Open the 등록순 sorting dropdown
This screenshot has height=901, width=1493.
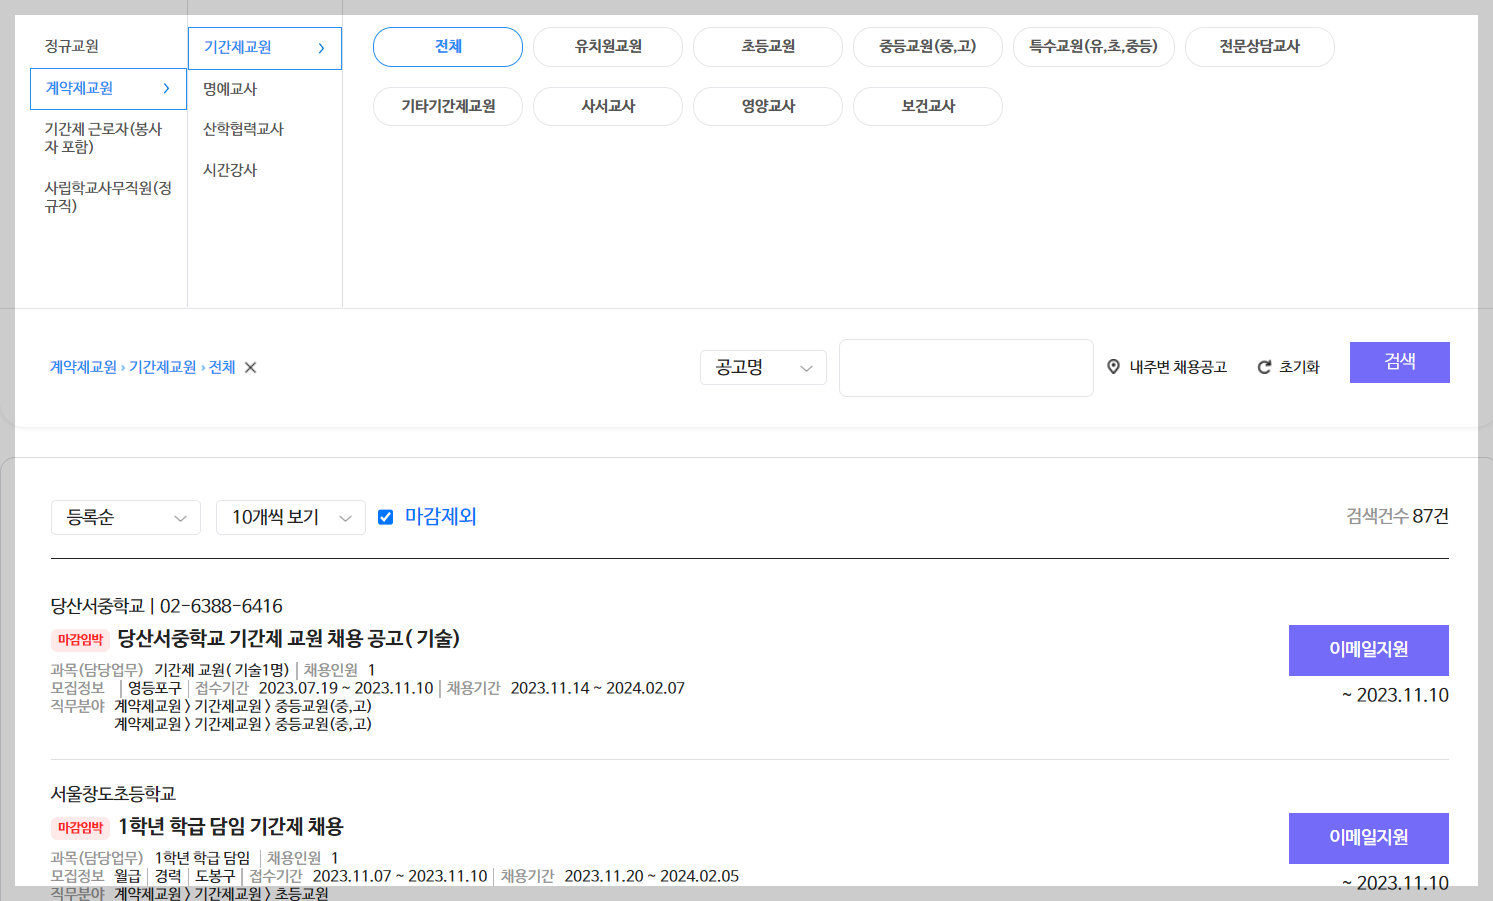pos(125,517)
